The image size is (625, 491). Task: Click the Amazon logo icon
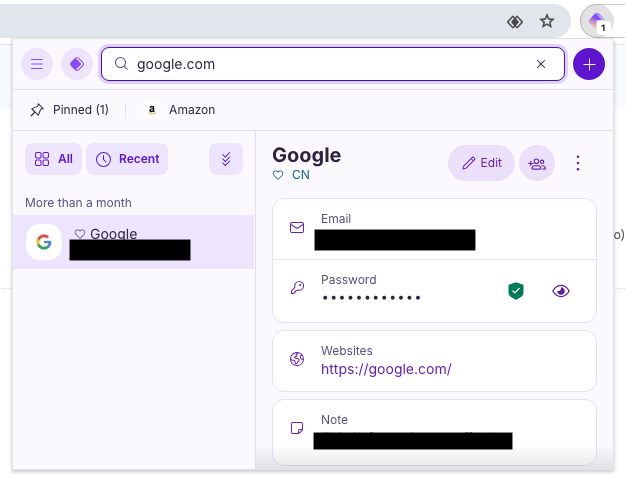tap(152, 110)
